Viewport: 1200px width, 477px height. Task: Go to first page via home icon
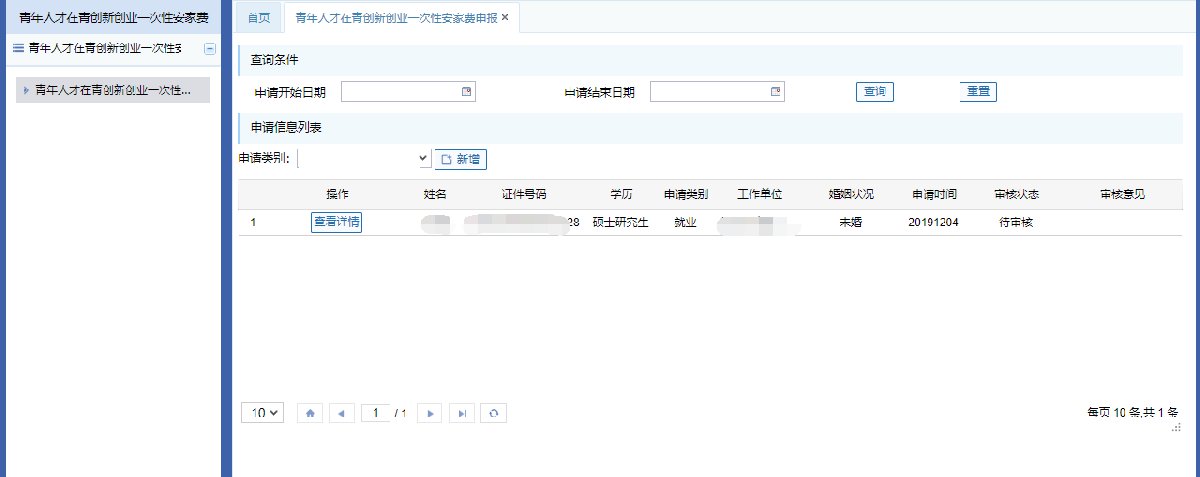tap(311, 413)
